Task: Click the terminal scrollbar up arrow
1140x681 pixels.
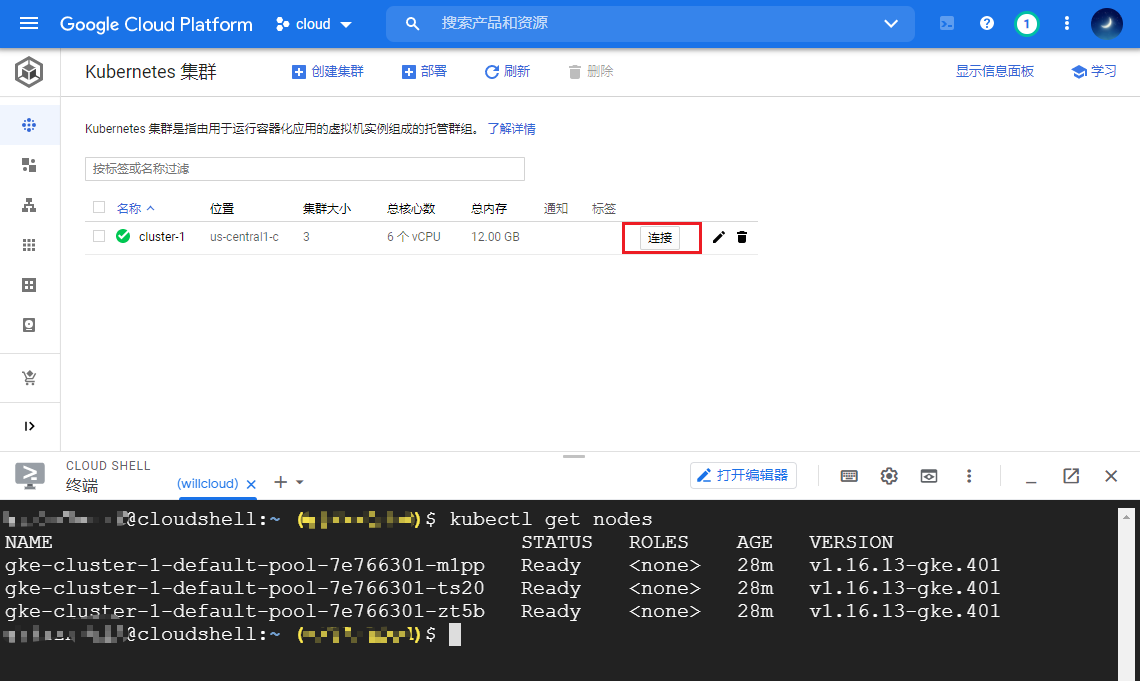Action: (x=1126, y=517)
